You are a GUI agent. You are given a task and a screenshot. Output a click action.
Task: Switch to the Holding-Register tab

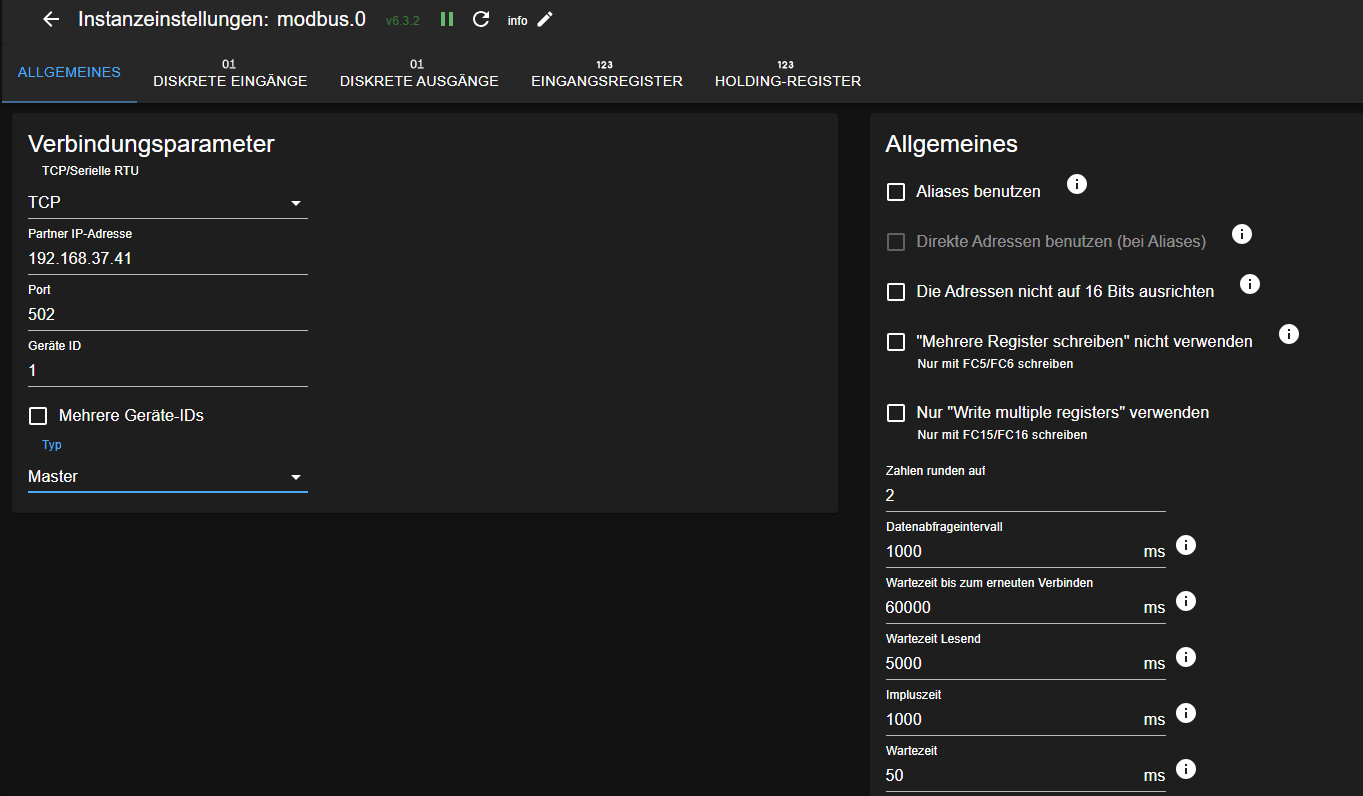pos(787,74)
